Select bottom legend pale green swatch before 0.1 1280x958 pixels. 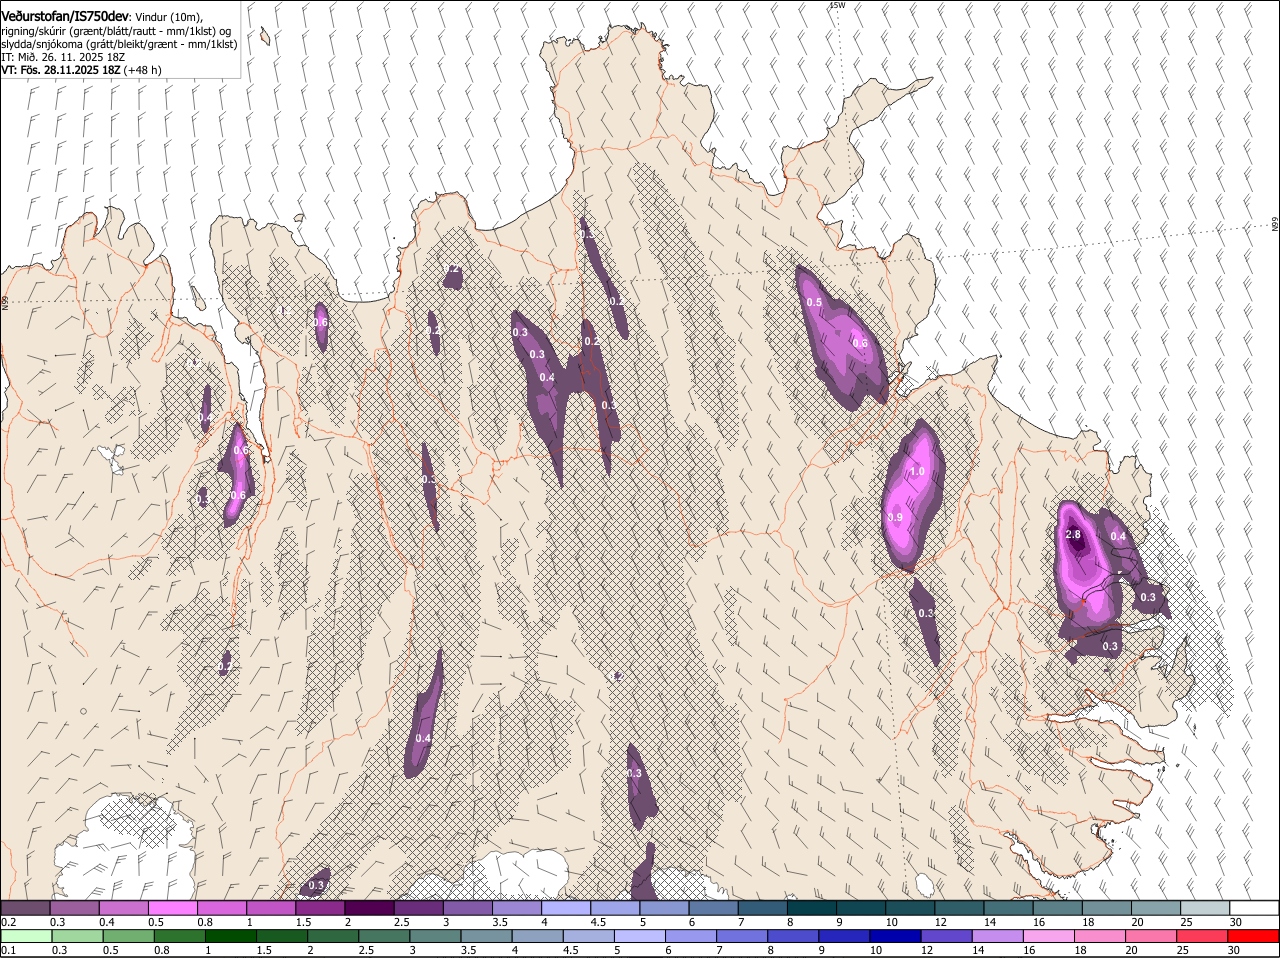(25, 936)
